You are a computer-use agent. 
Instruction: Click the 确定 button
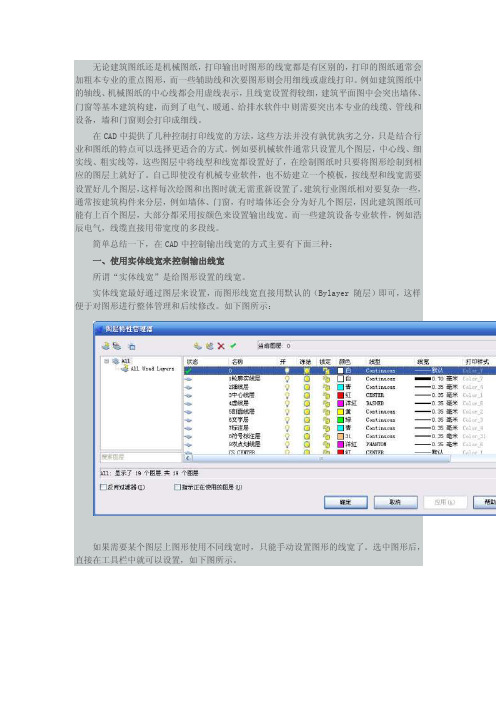point(346,502)
